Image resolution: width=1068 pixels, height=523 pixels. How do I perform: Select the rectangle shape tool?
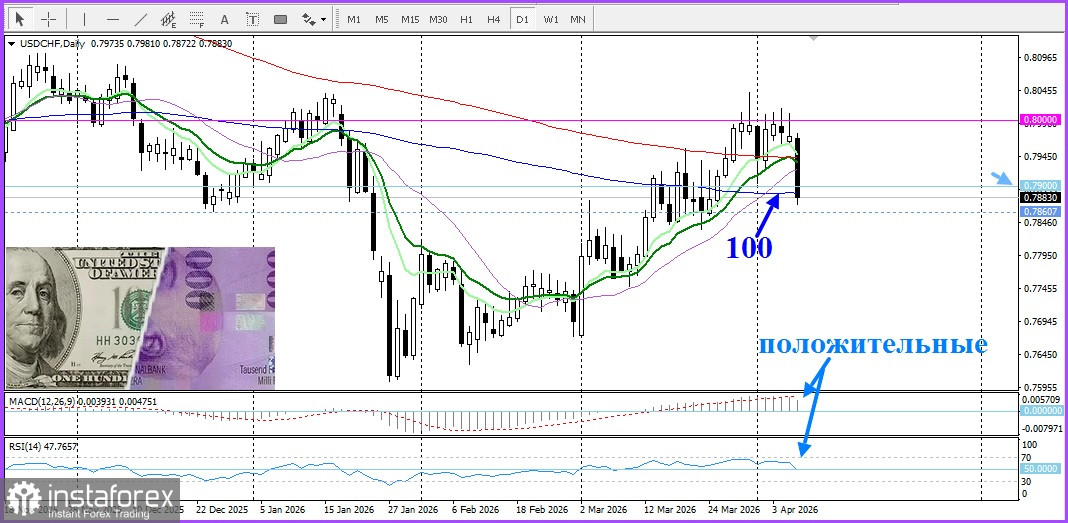pos(281,19)
